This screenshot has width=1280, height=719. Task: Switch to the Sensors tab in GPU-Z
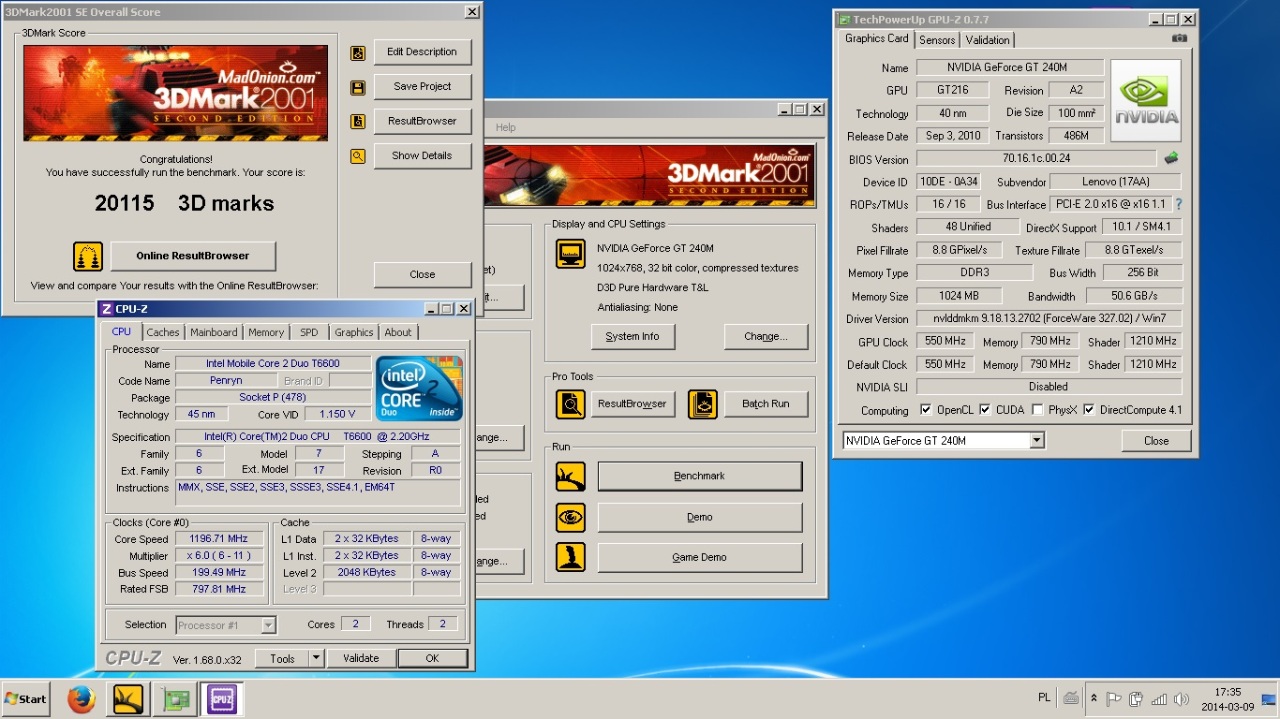pyautogui.click(x=937, y=40)
